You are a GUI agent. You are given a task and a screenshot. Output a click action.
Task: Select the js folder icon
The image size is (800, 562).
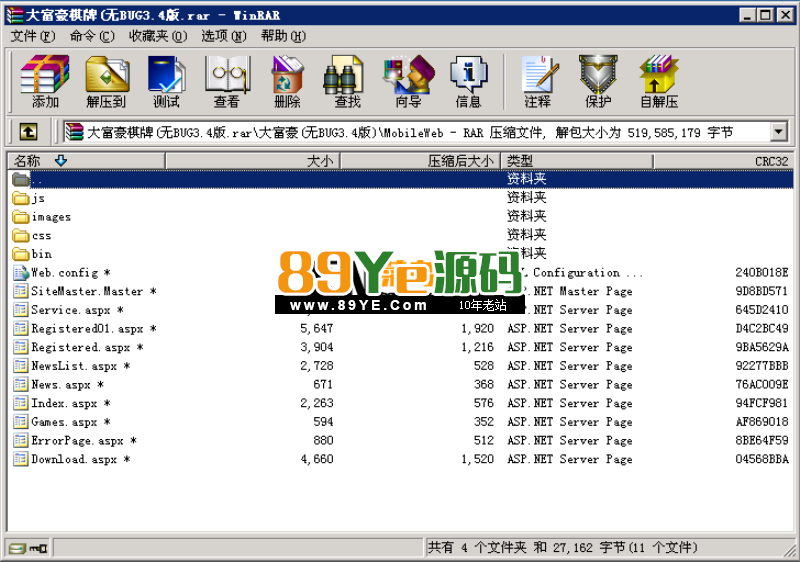pyautogui.click(x=20, y=198)
